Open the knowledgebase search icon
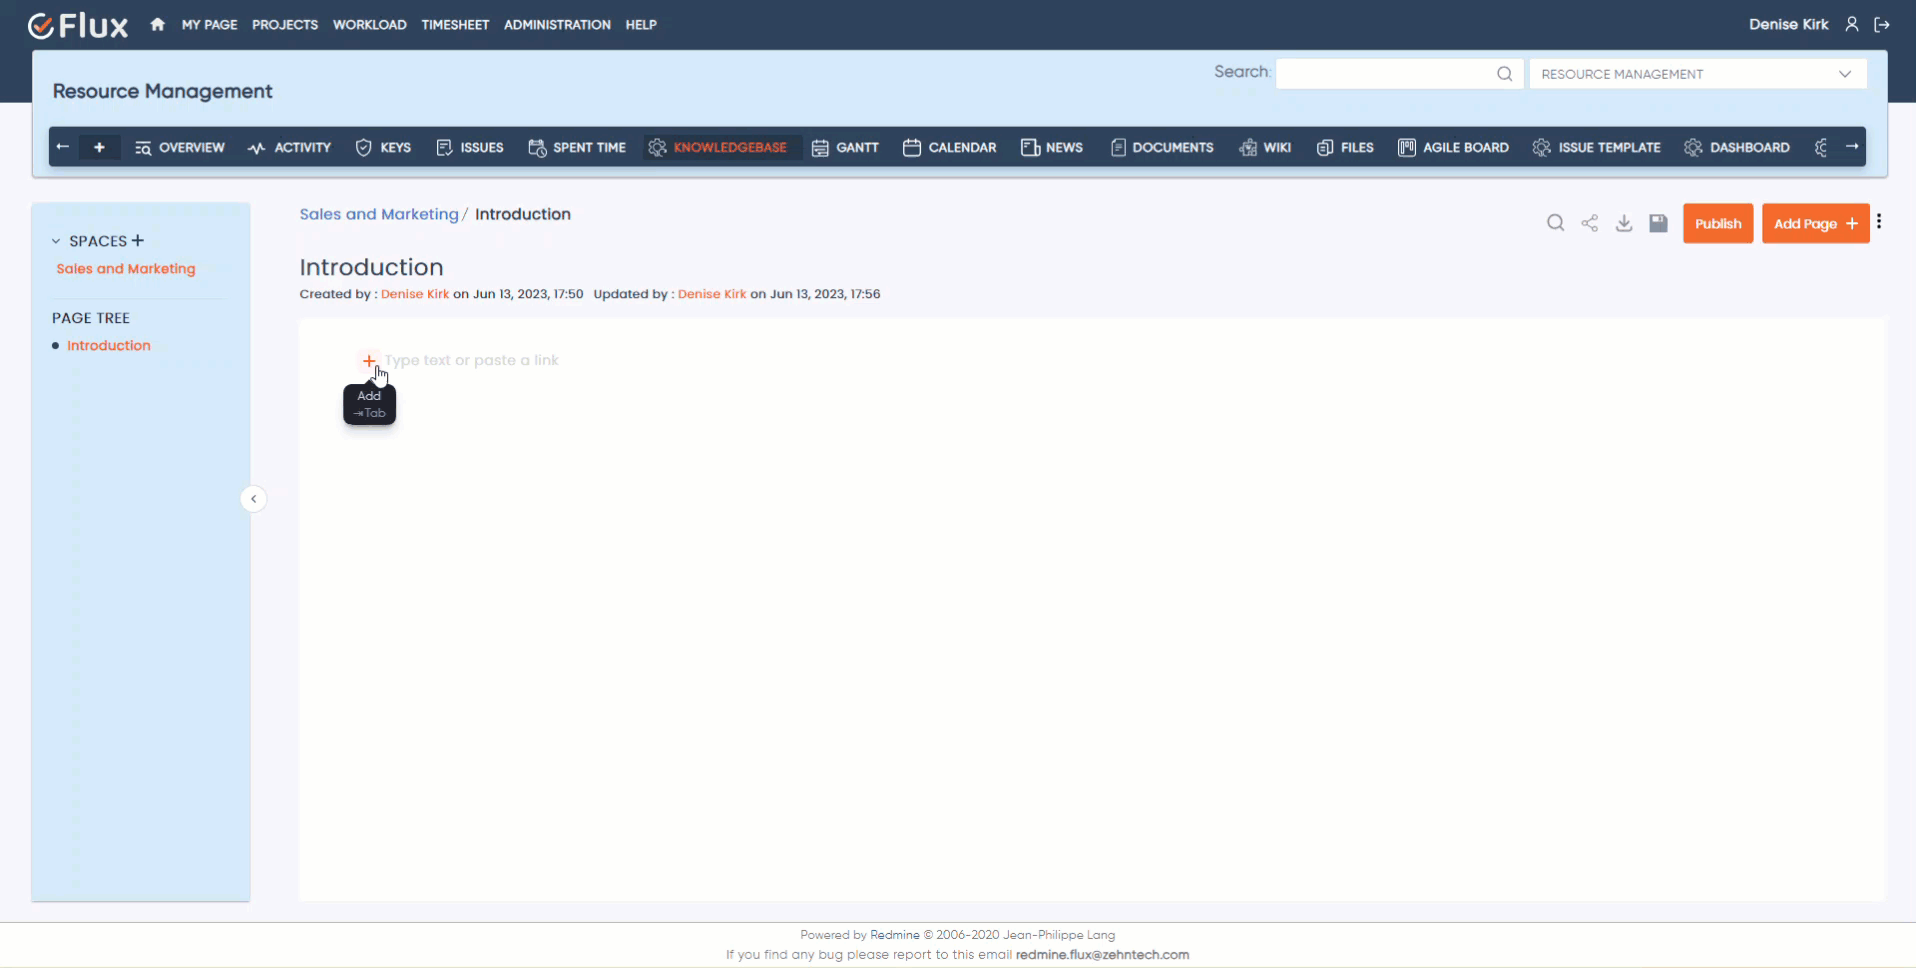 tap(1555, 223)
